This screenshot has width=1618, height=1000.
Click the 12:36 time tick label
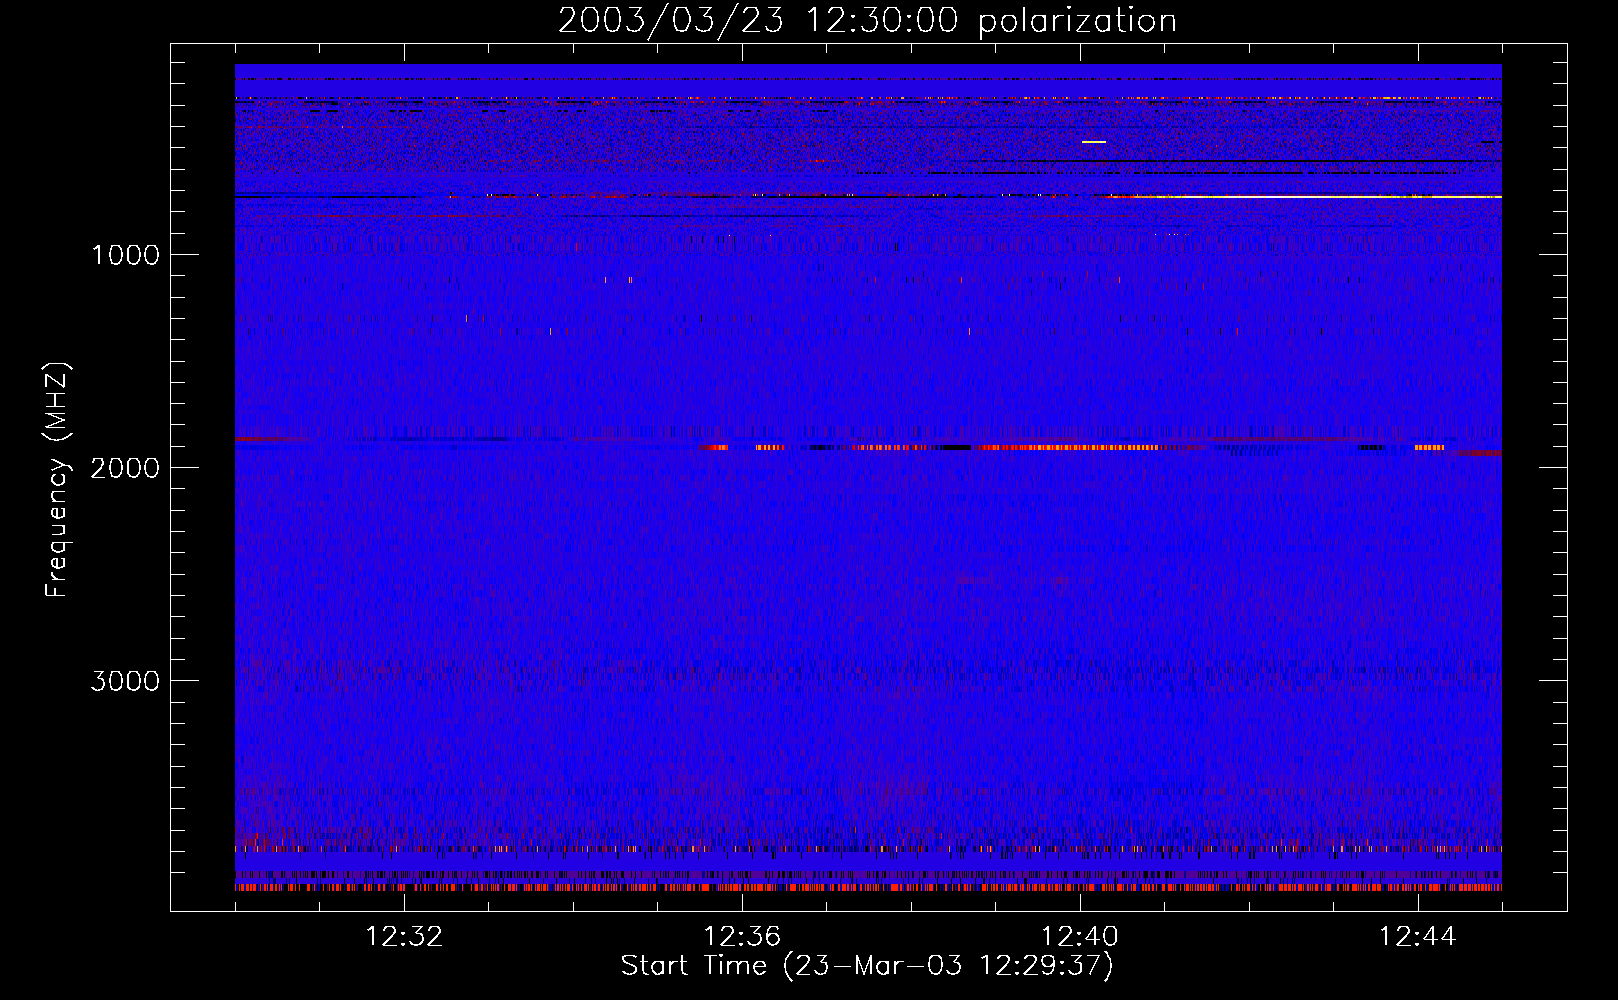pyautogui.click(x=742, y=937)
